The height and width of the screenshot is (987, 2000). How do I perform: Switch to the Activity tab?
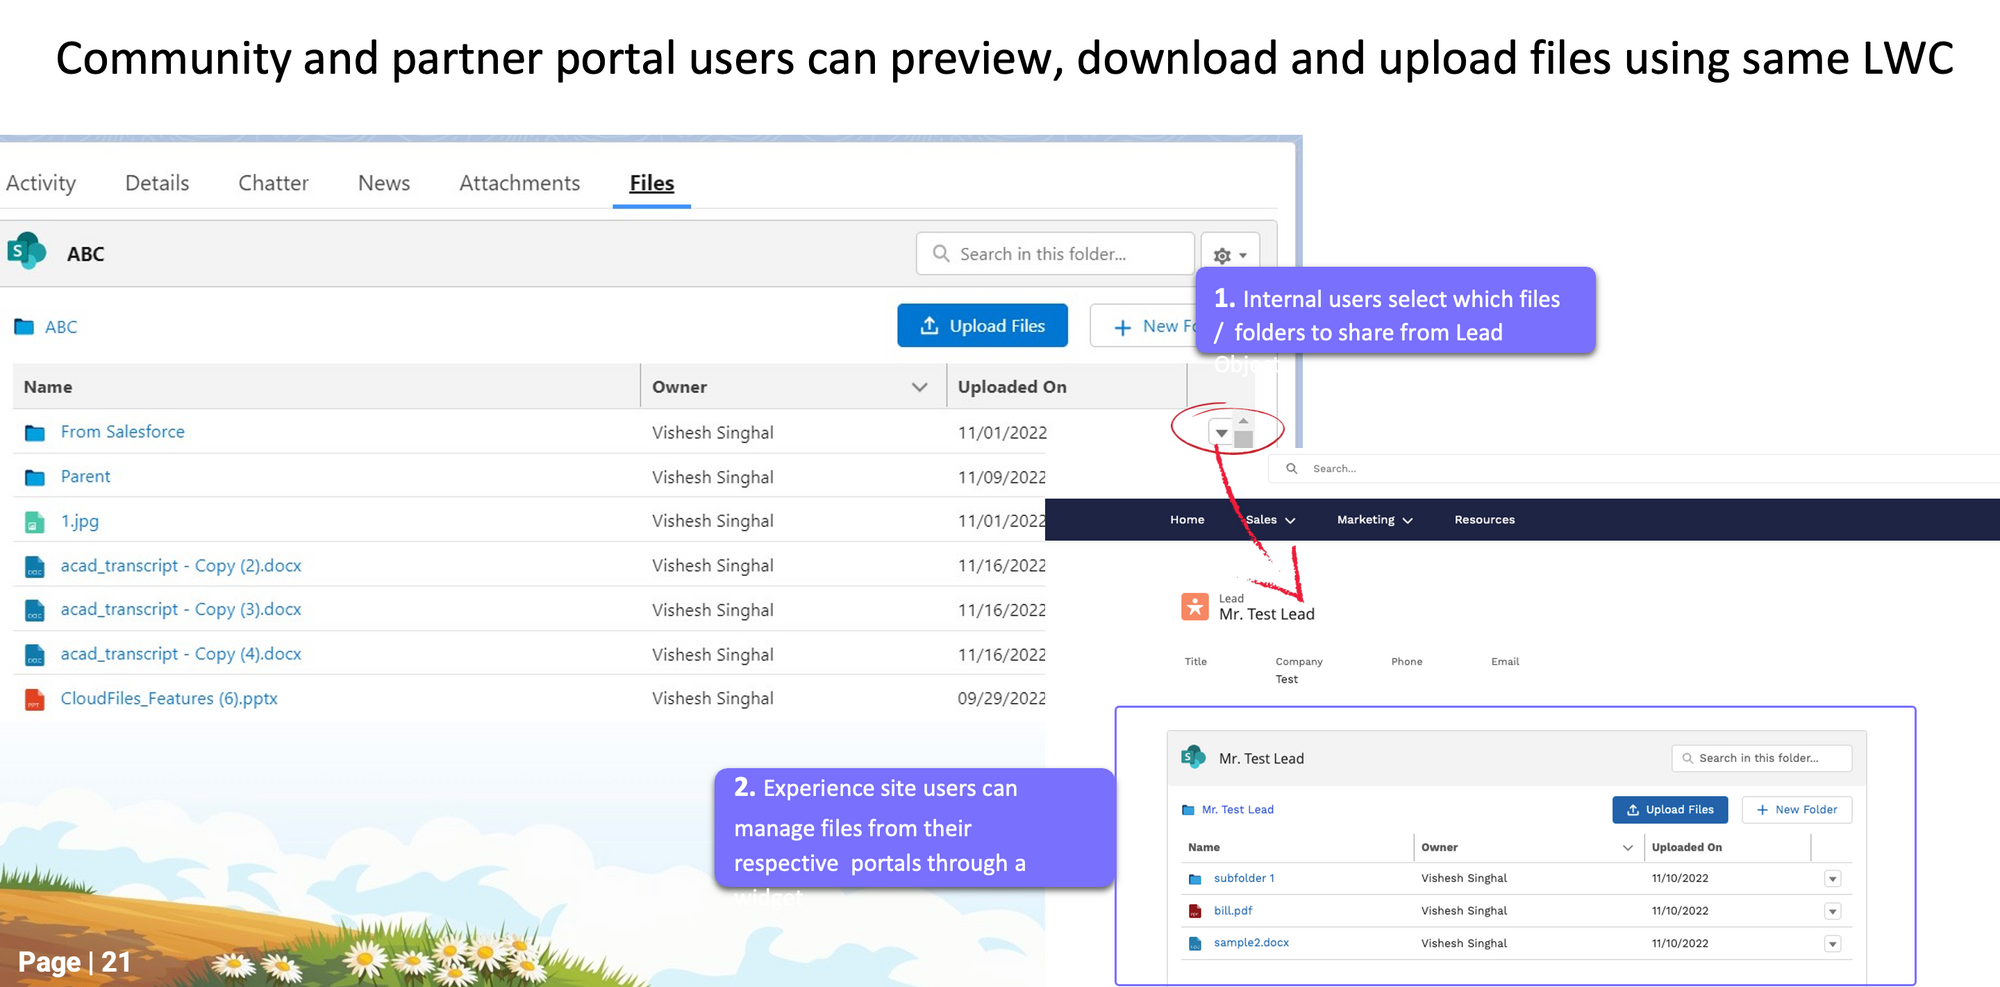41,183
